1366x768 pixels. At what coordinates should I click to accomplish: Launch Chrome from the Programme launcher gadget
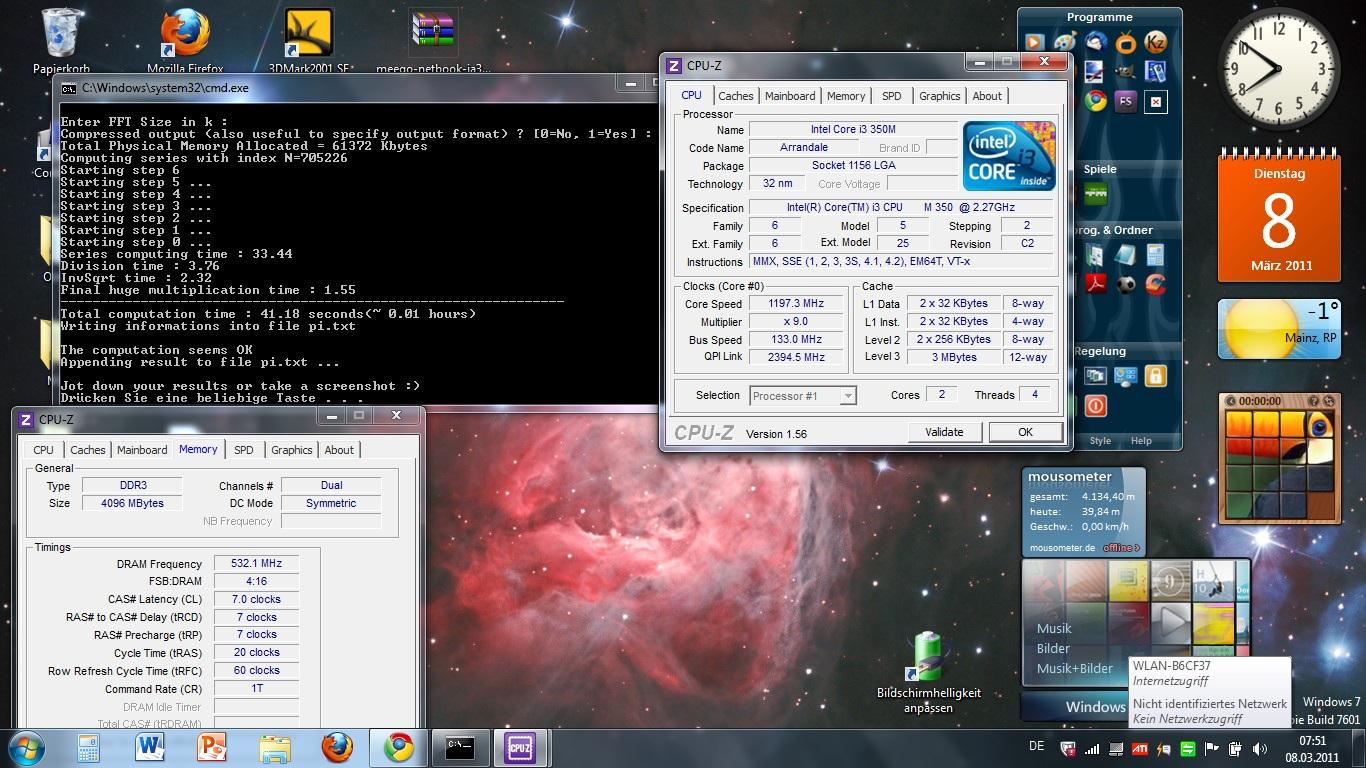click(x=1095, y=101)
